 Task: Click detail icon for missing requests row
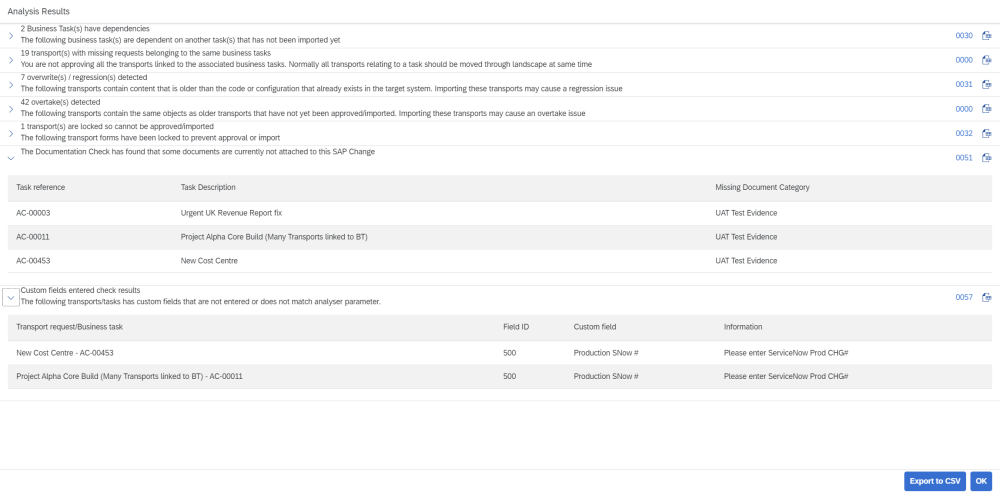pyautogui.click(x=987, y=60)
